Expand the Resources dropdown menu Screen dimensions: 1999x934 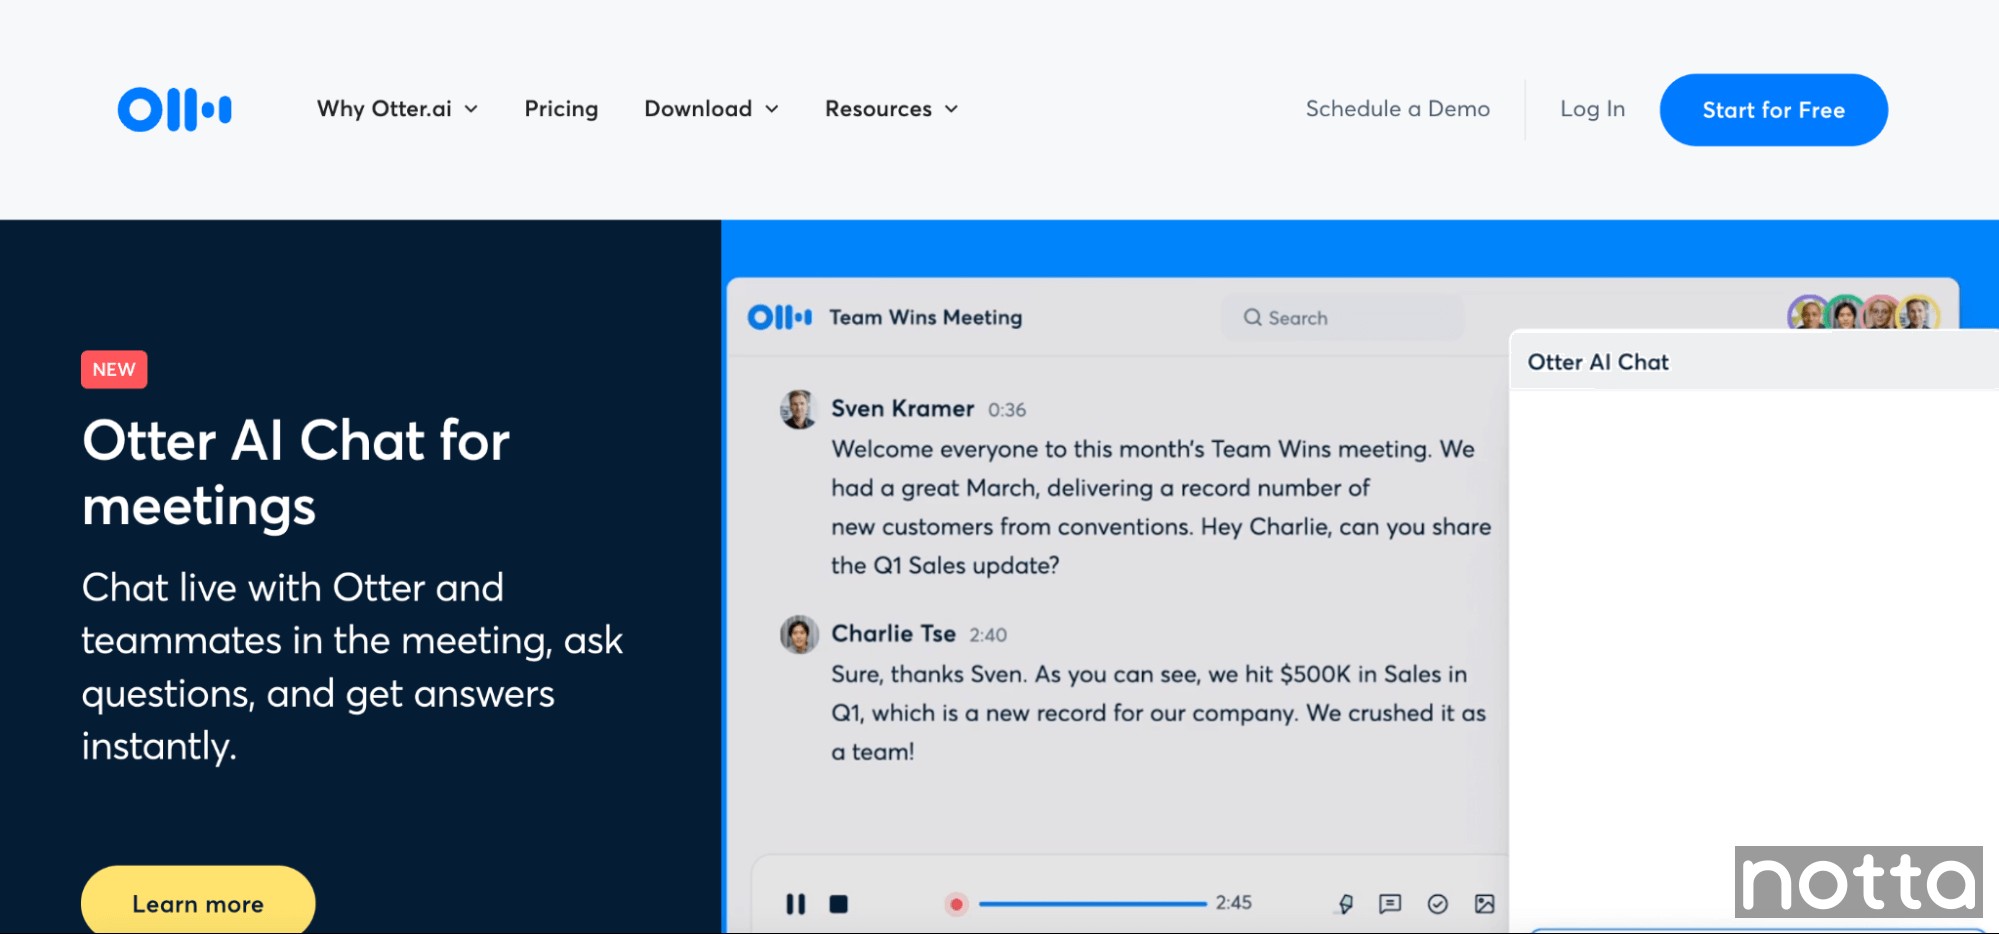click(891, 109)
